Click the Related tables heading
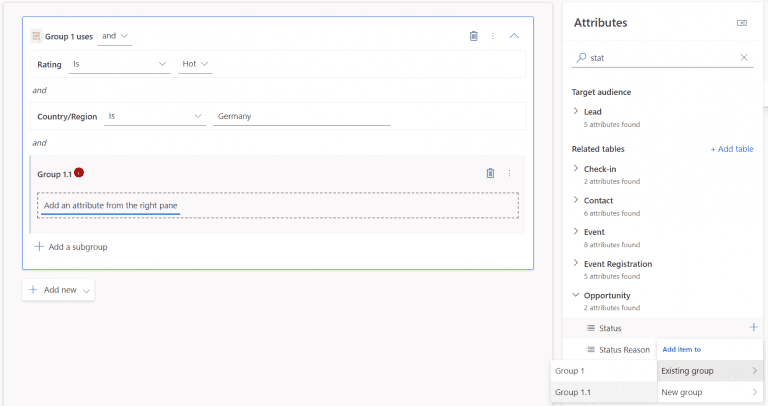Image resolution: width=768 pixels, height=406 pixels. (x=598, y=149)
